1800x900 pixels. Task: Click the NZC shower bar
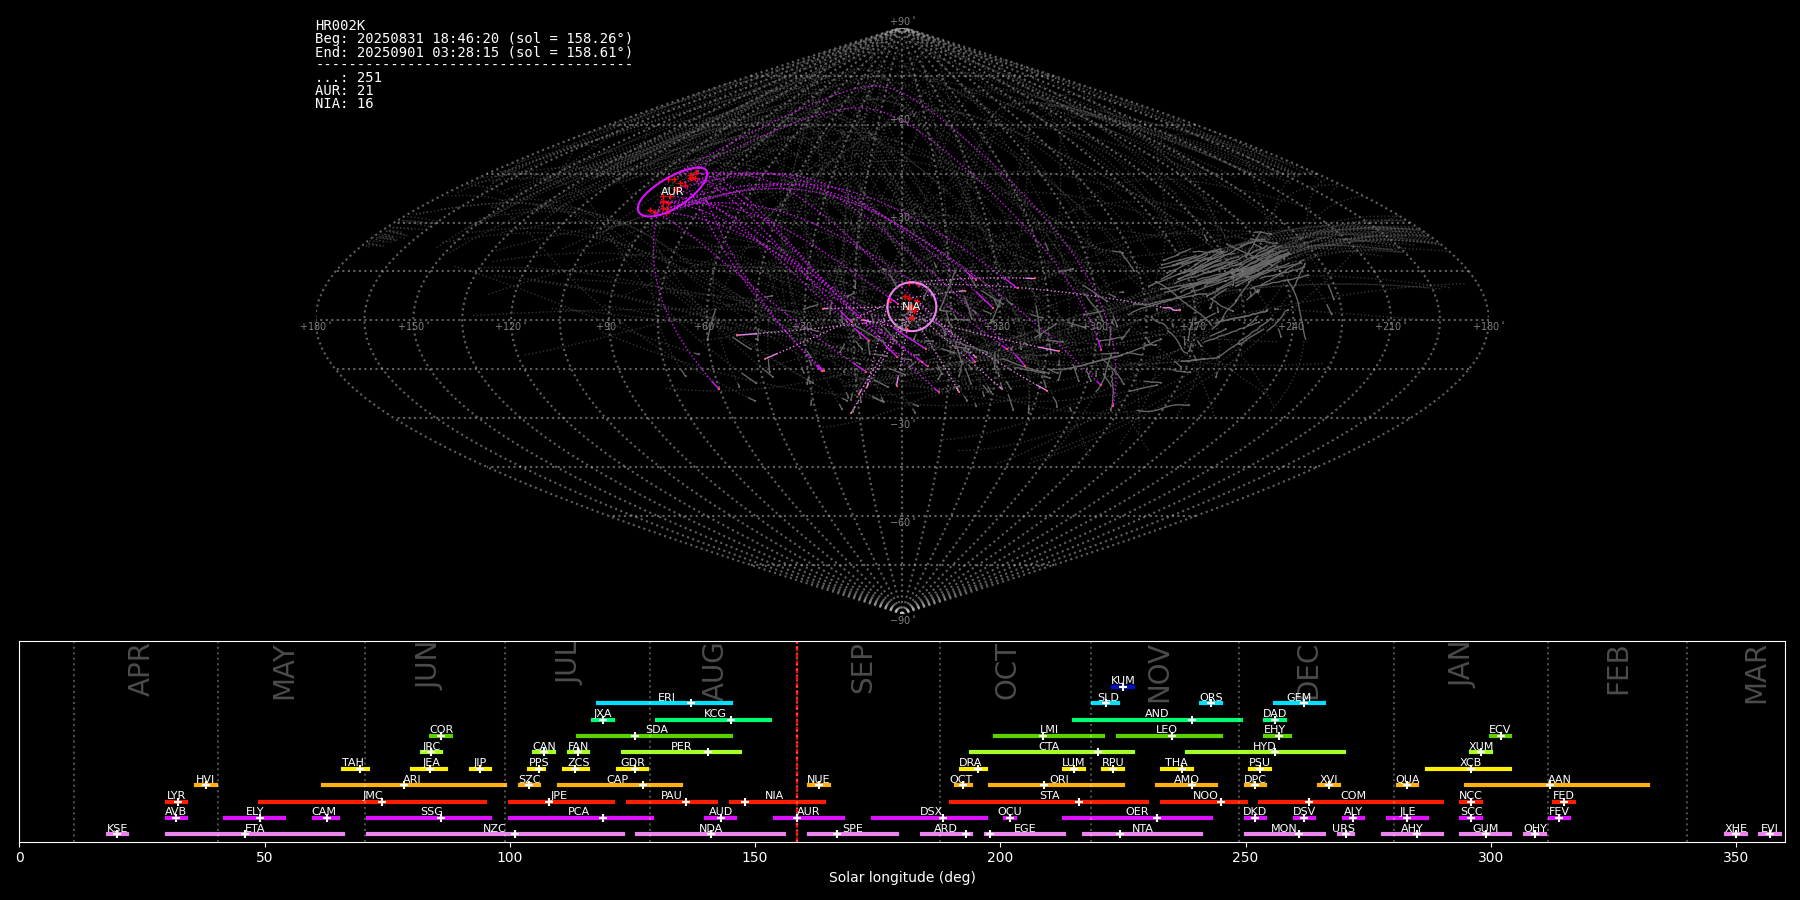(x=495, y=834)
